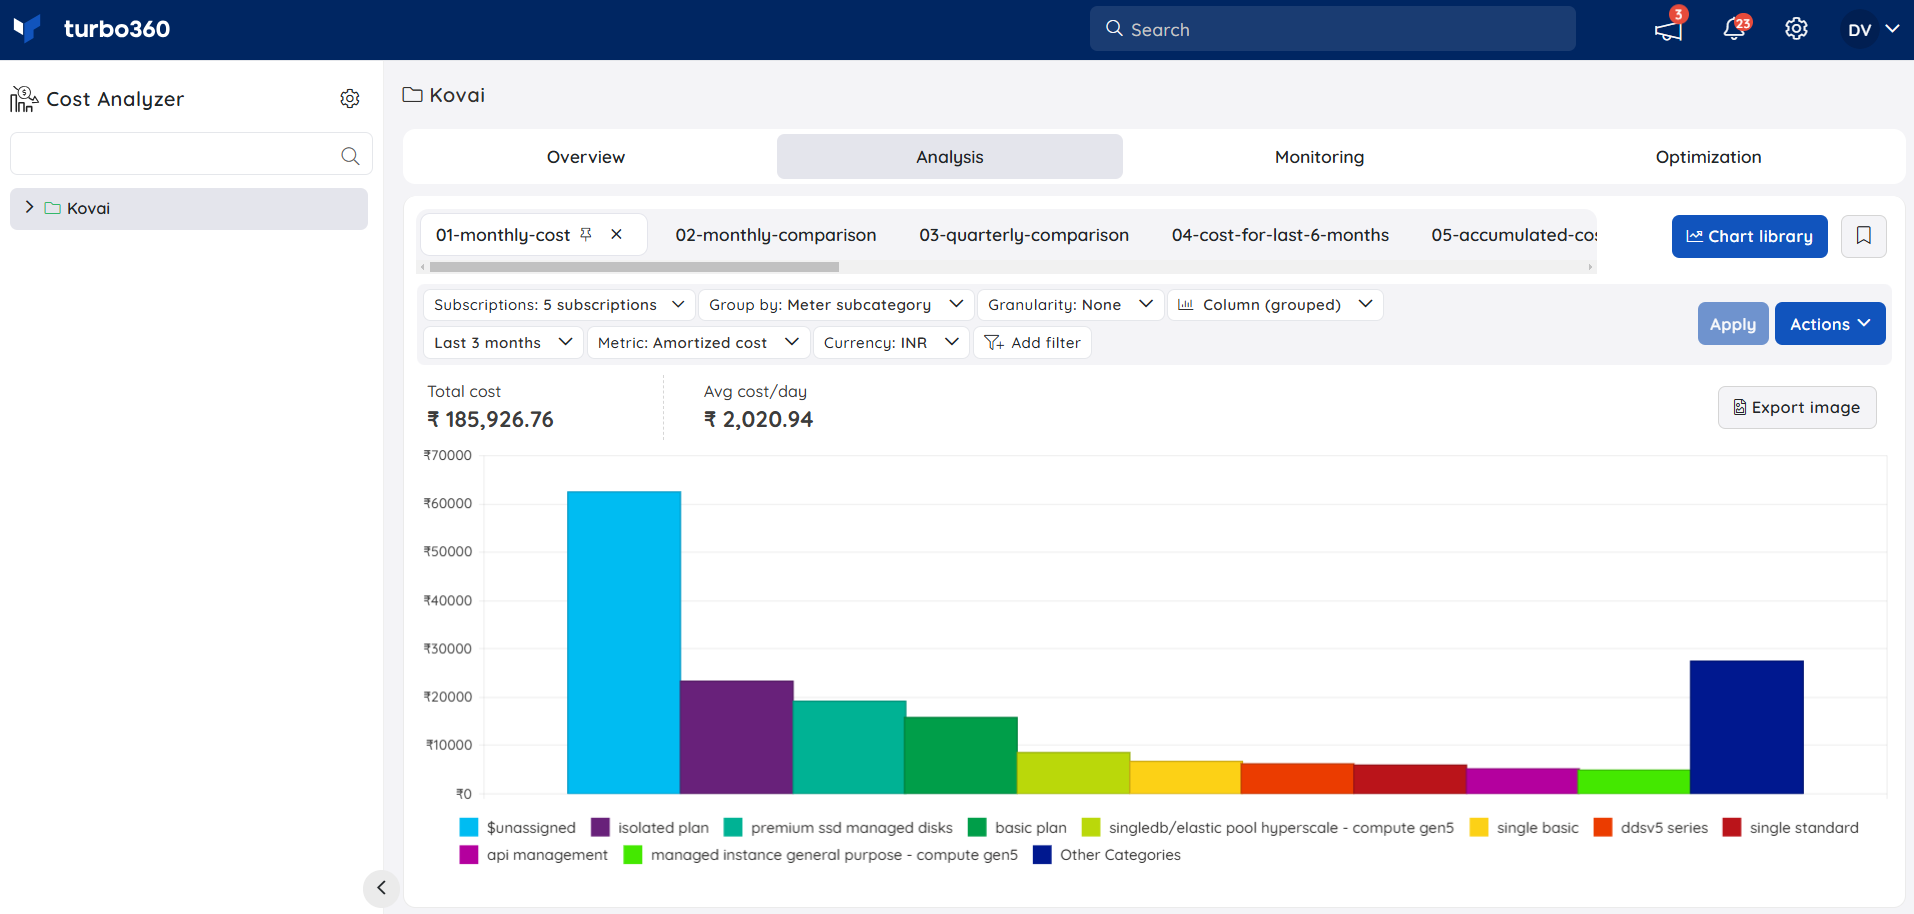The image size is (1914, 914).
Task: Toggle the basic plan legend swatch
Action: coord(977,827)
